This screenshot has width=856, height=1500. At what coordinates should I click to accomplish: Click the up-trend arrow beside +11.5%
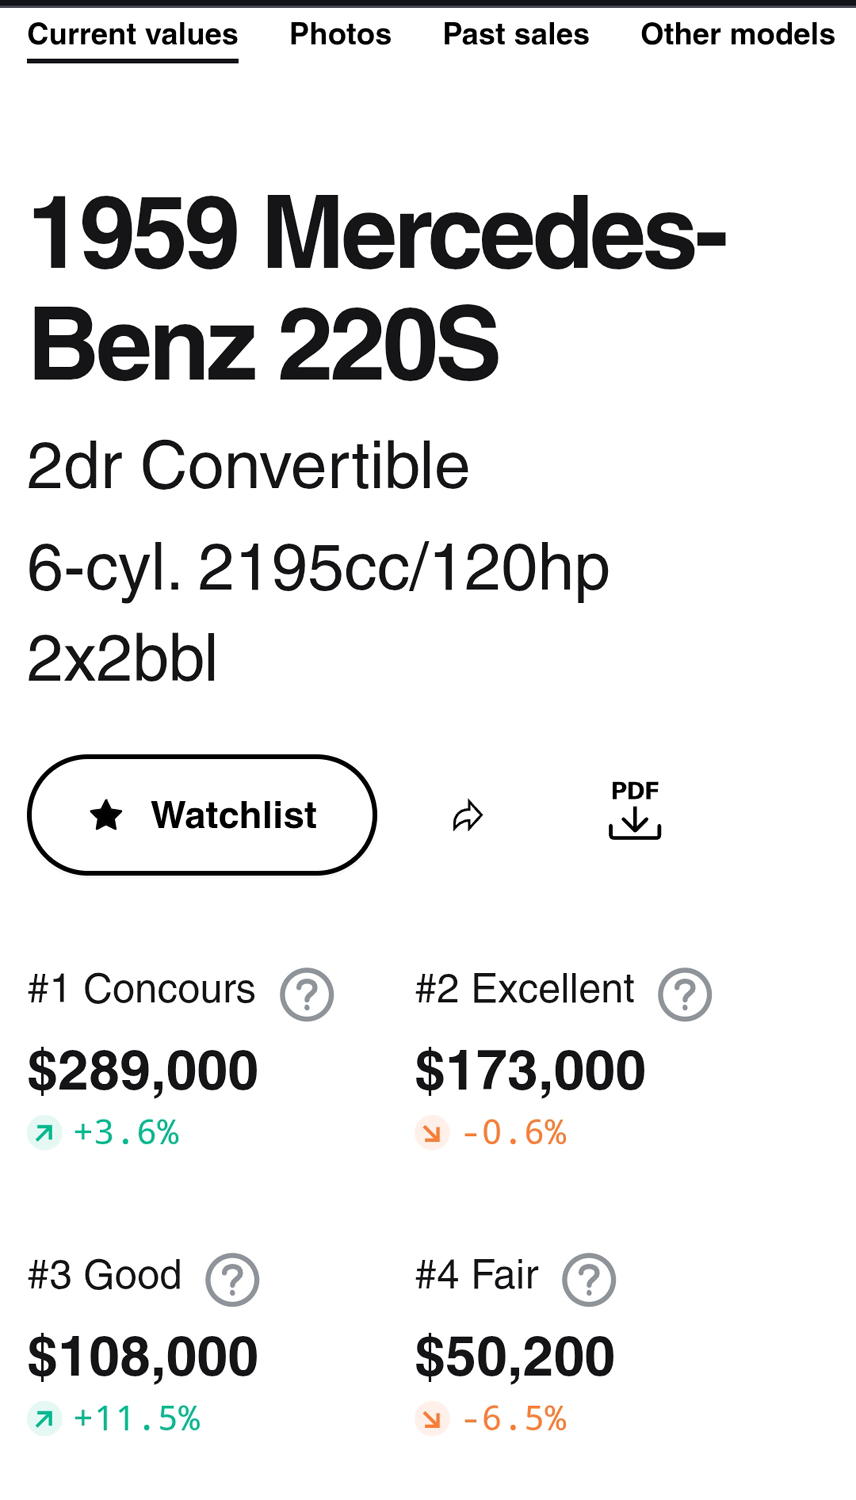tap(44, 1419)
